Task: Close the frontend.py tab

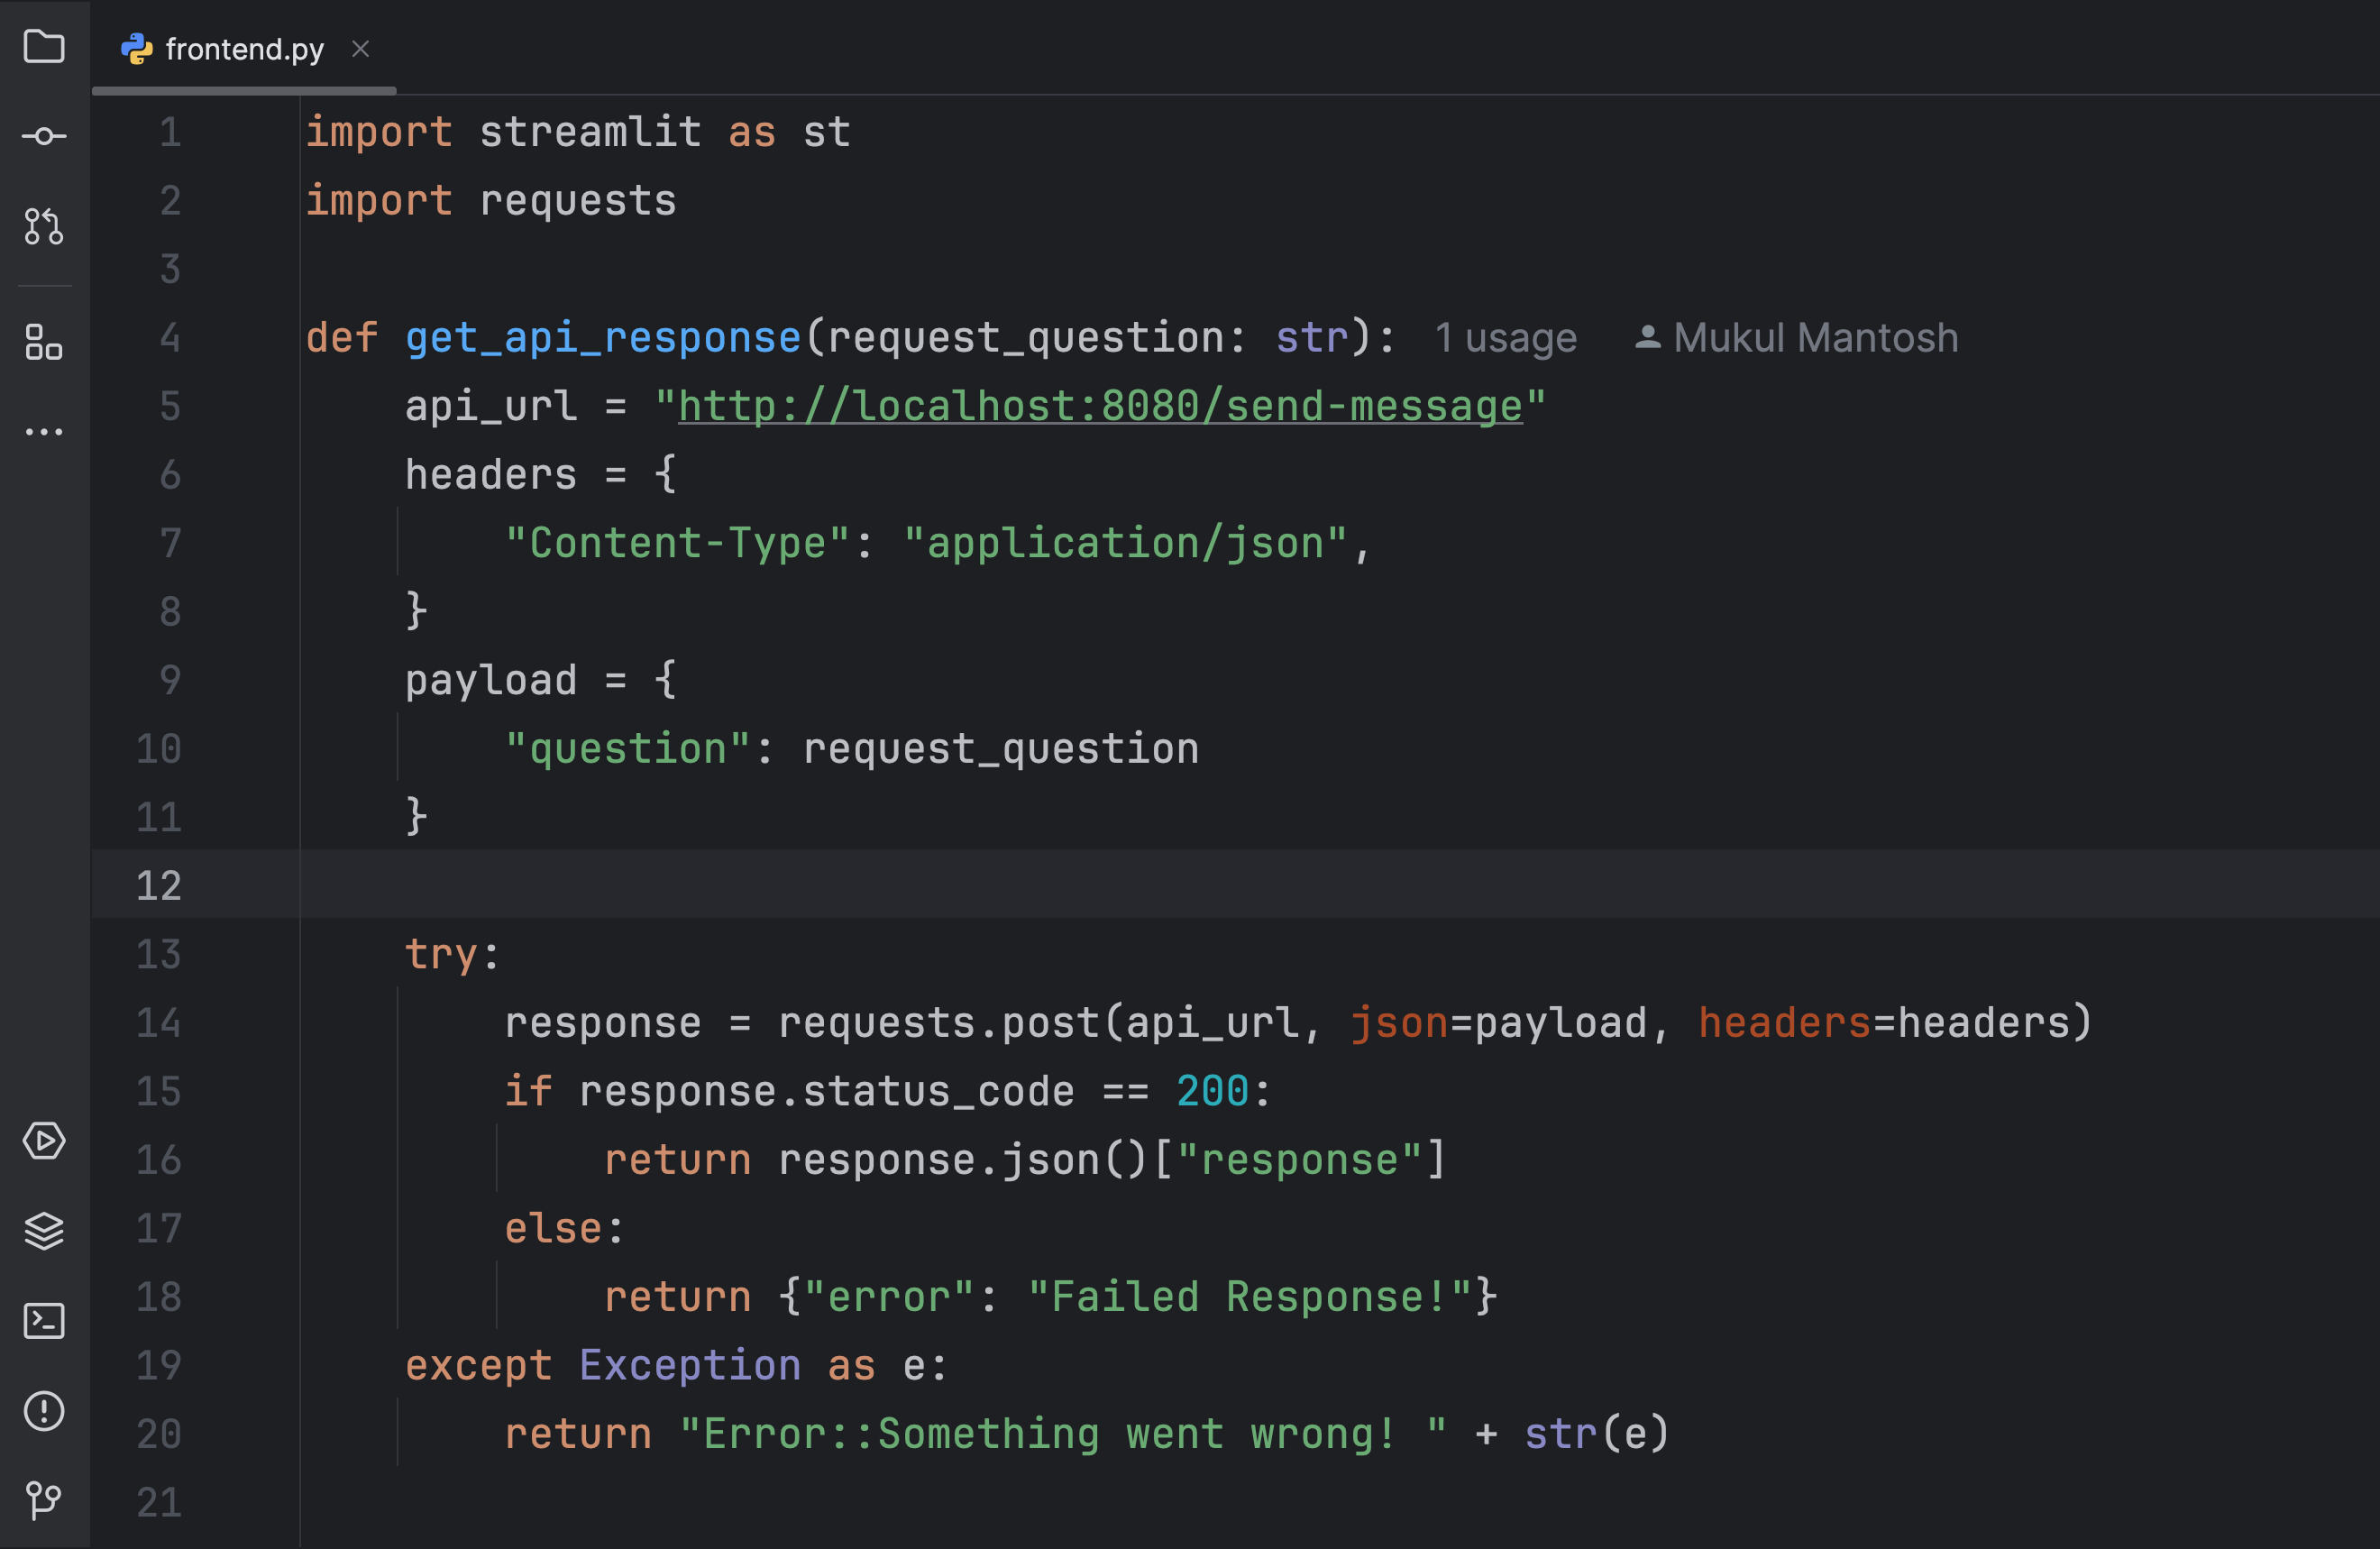Action: [361, 48]
